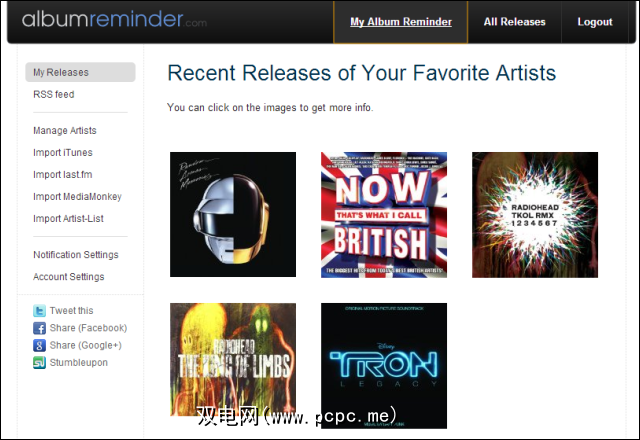Click the Google+ share icon
This screenshot has height=440, width=640.
(x=40, y=345)
